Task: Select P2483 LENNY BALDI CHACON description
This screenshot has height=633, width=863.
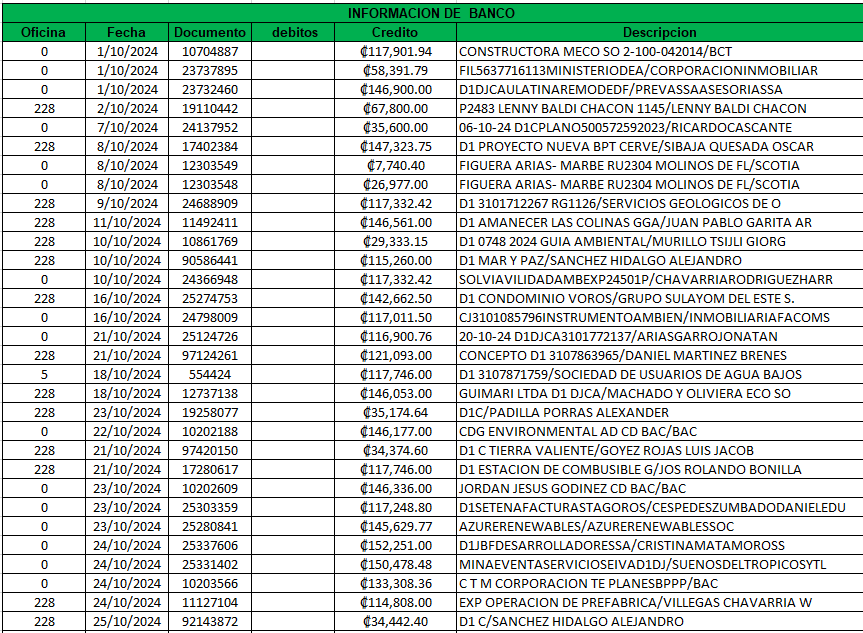Action: tap(660, 108)
